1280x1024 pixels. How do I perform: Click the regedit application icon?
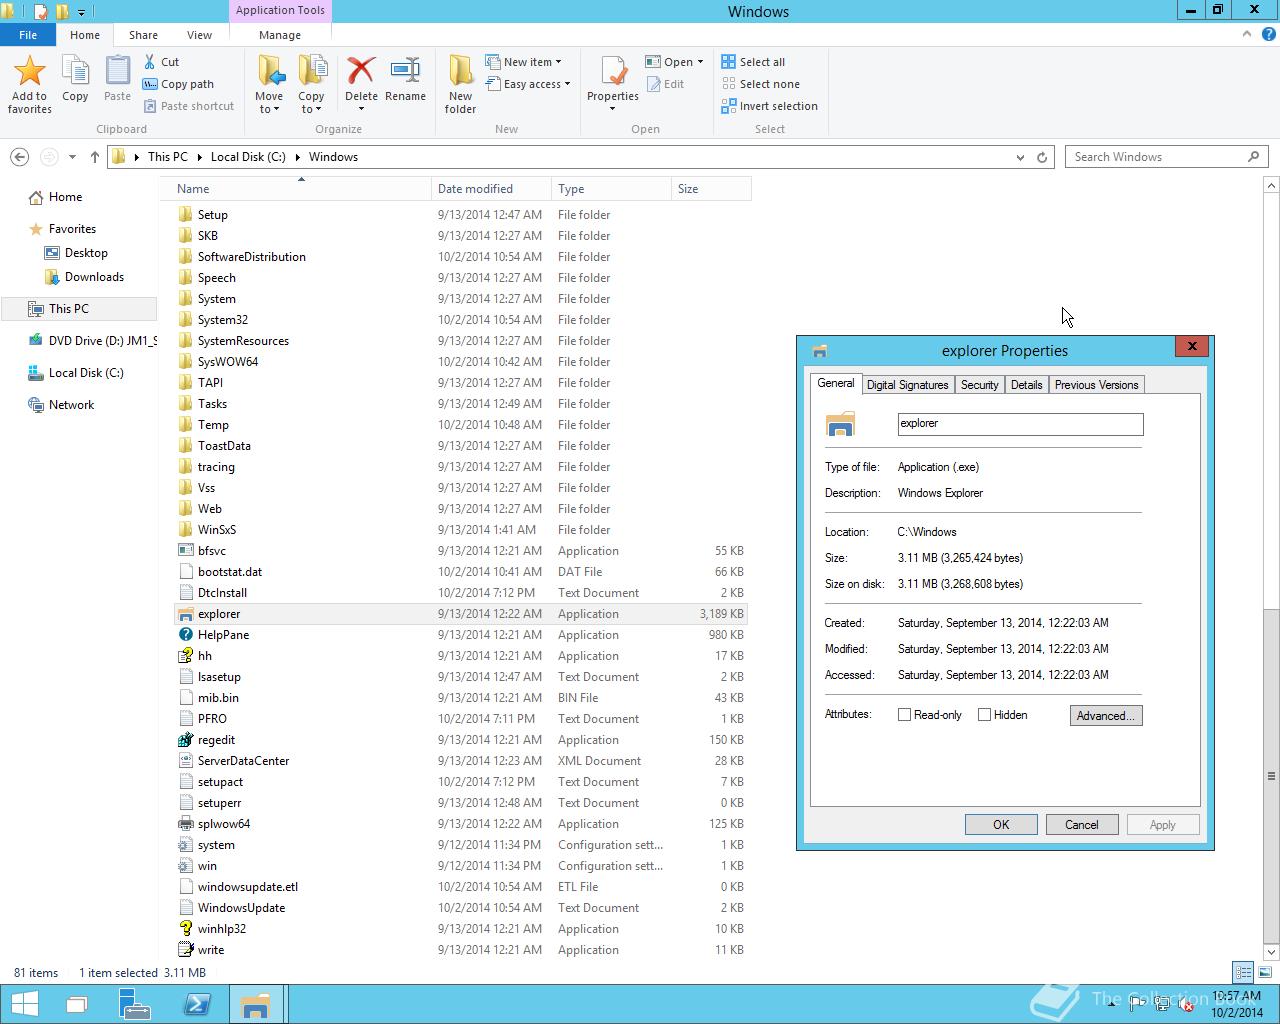click(185, 740)
